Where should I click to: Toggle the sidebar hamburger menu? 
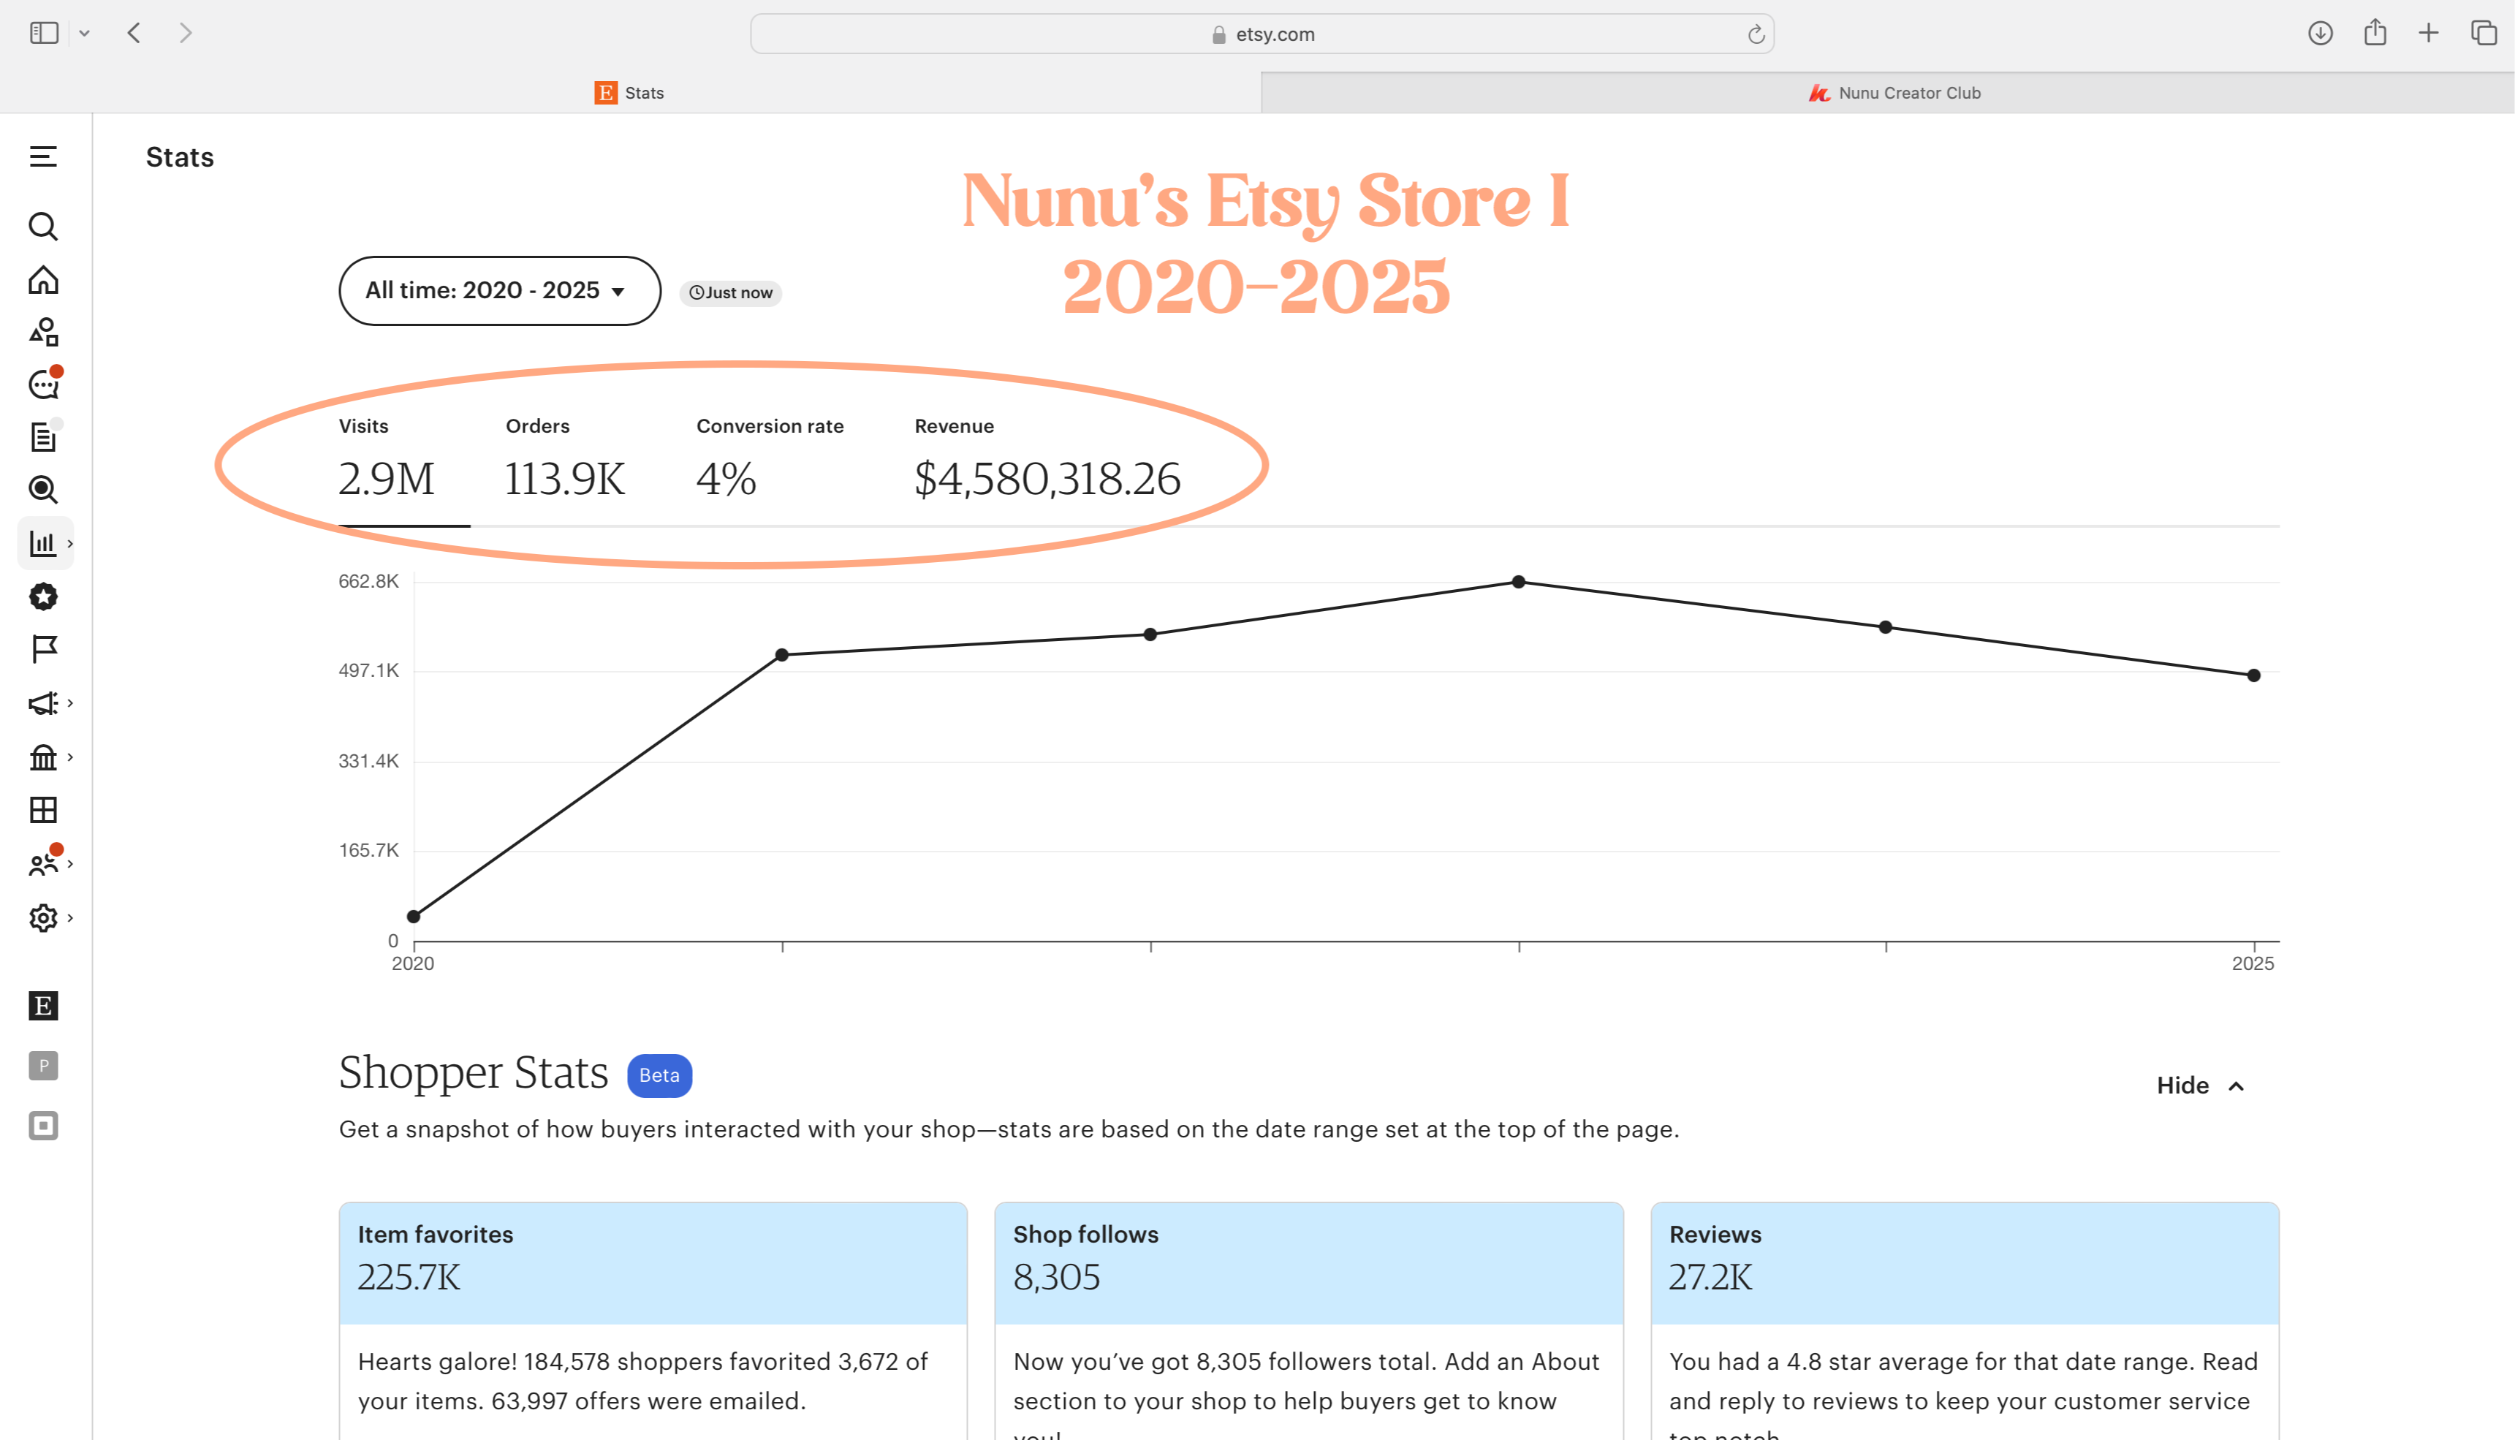43,157
